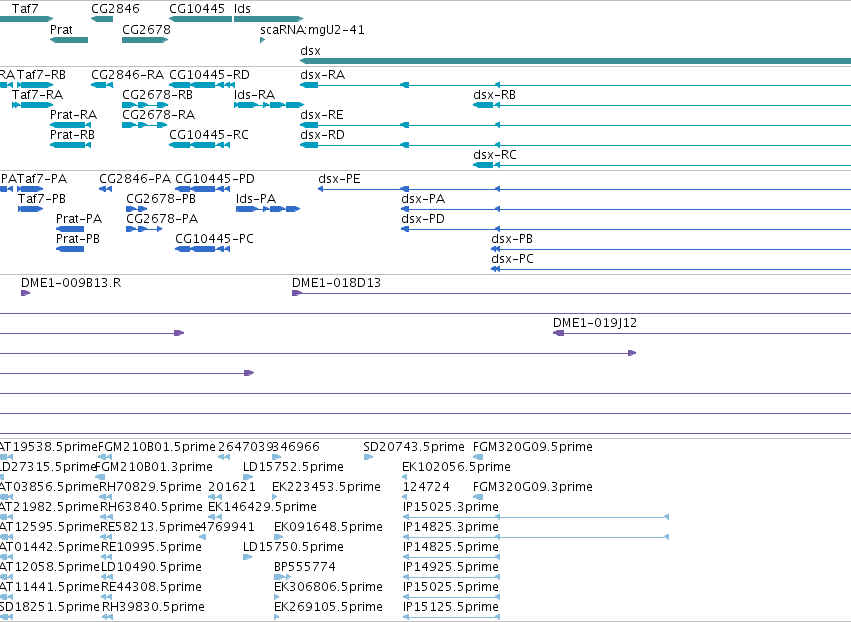Select the Taf7-PB protein label
Viewport: 851px width, 622px height.
tap(42, 199)
